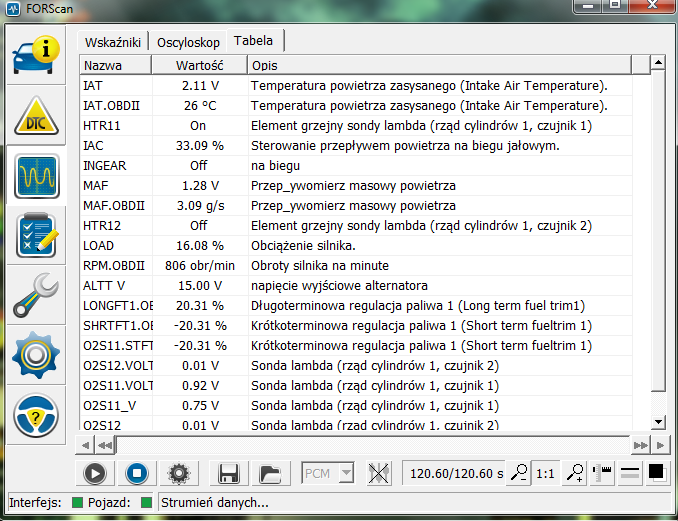The image size is (678, 521).
Task: Click the 1:1 zoom reset button
Action: [546, 473]
